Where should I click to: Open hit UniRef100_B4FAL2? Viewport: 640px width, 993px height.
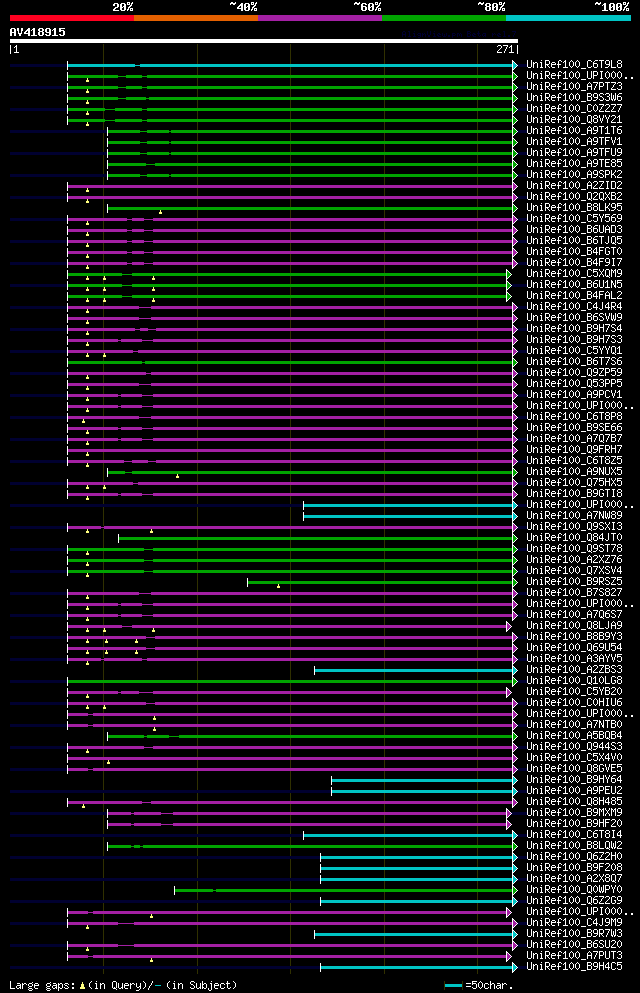[x=574, y=296]
